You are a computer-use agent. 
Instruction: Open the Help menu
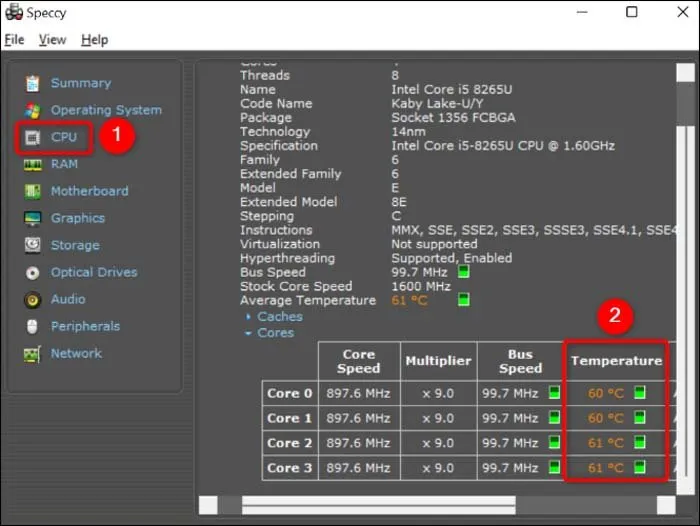[x=95, y=40]
